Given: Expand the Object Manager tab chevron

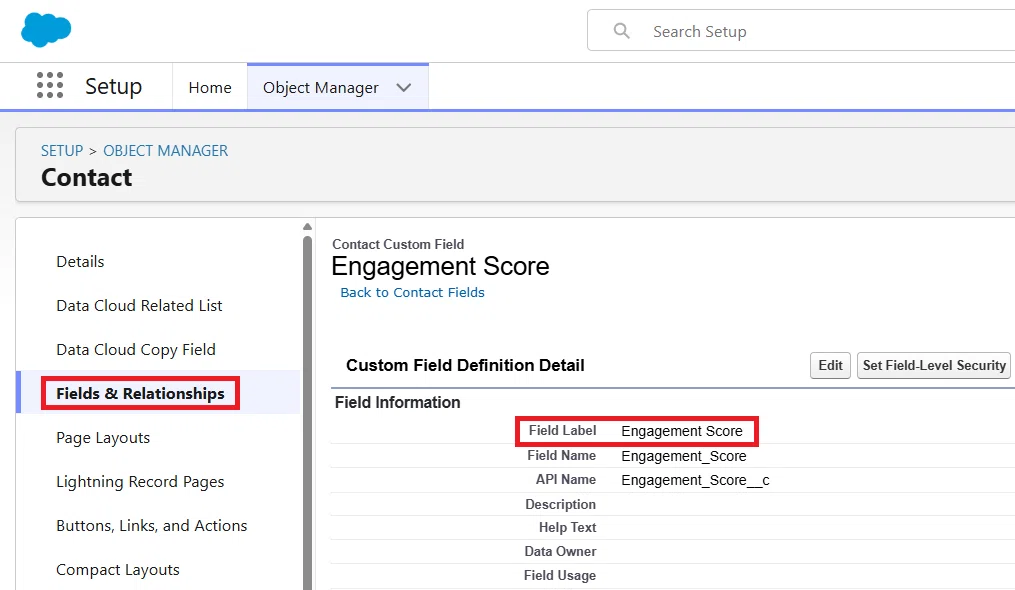Looking at the screenshot, I should 404,87.
